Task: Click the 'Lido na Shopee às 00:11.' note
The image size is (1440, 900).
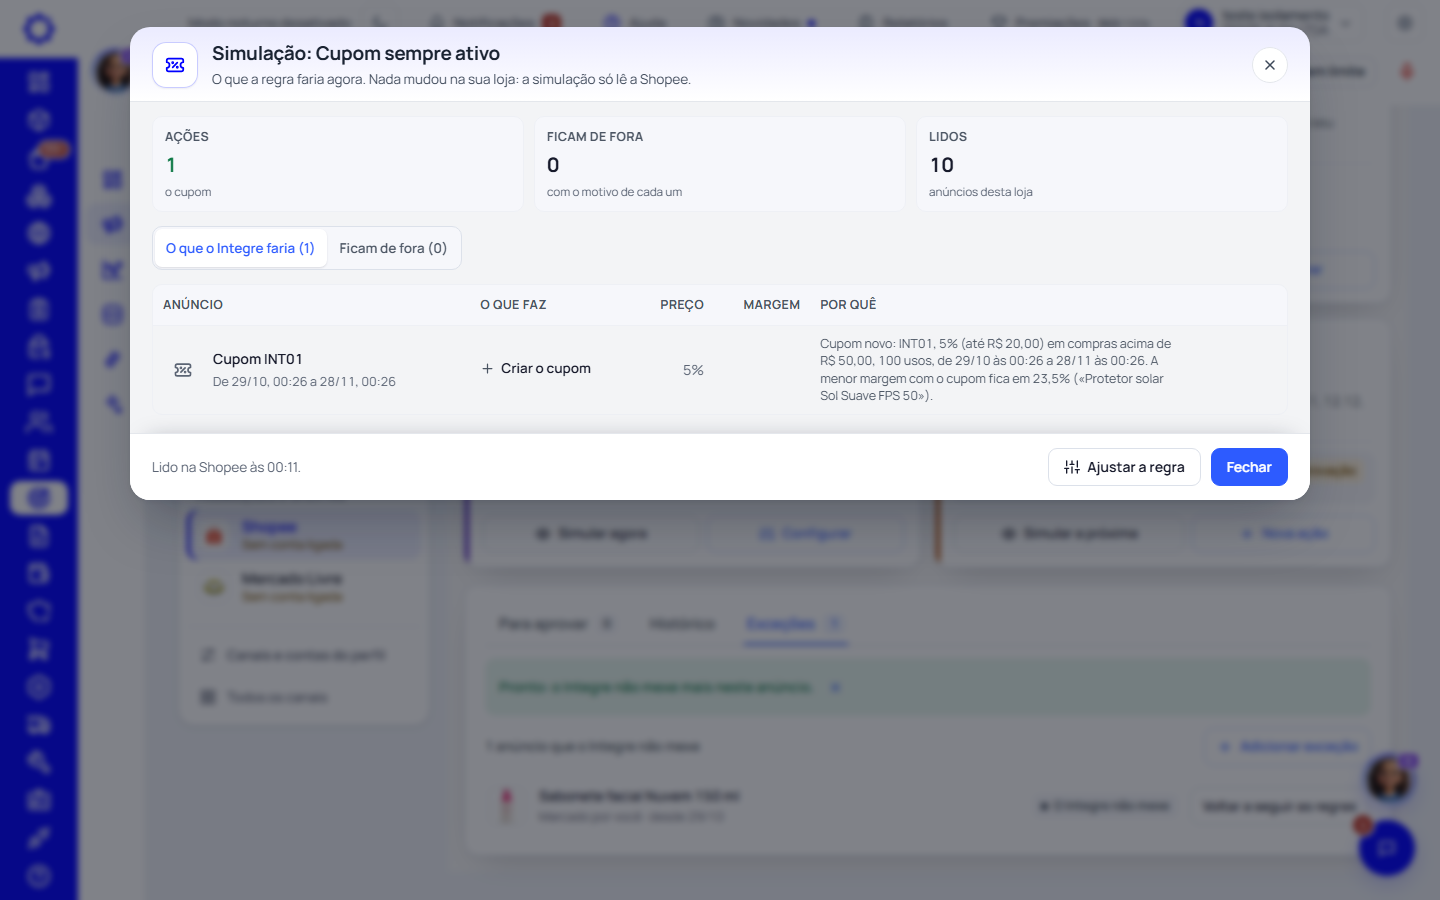Action: pyautogui.click(x=226, y=467)
